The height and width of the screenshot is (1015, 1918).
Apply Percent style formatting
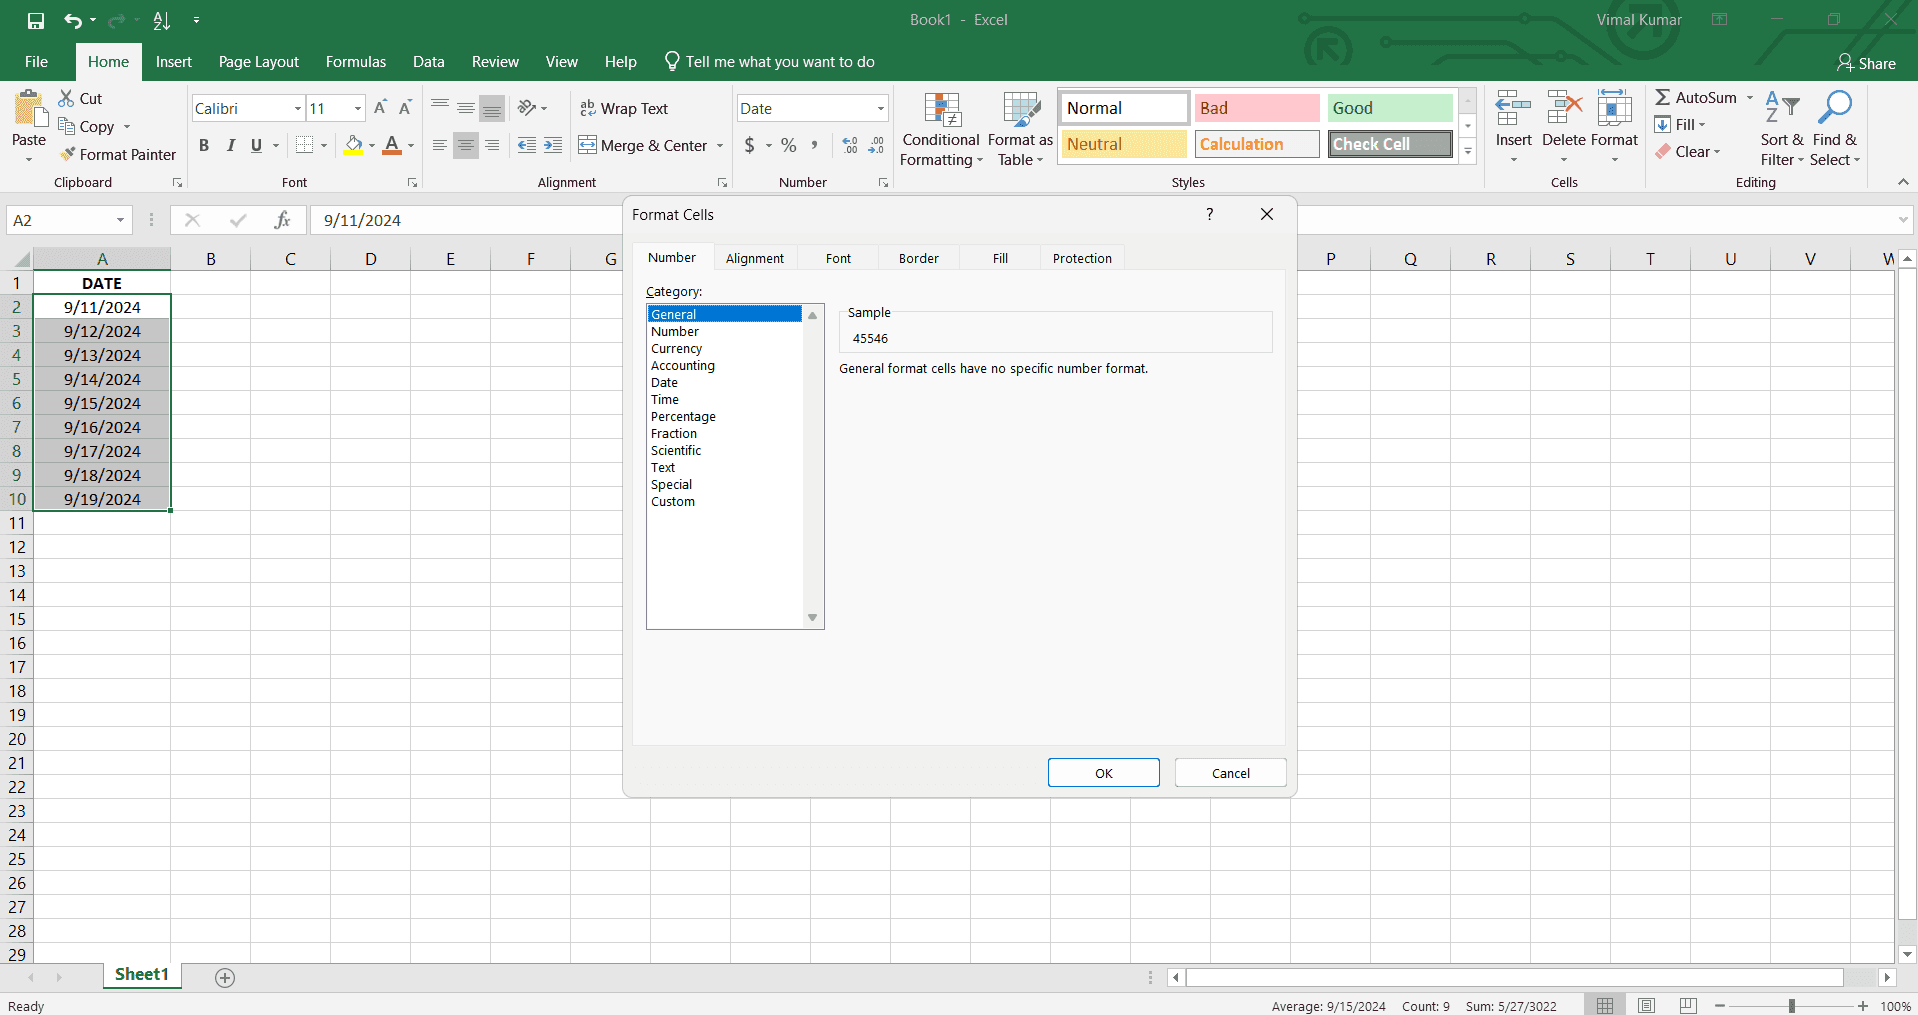pyautogui.click(x=787, y=145)
